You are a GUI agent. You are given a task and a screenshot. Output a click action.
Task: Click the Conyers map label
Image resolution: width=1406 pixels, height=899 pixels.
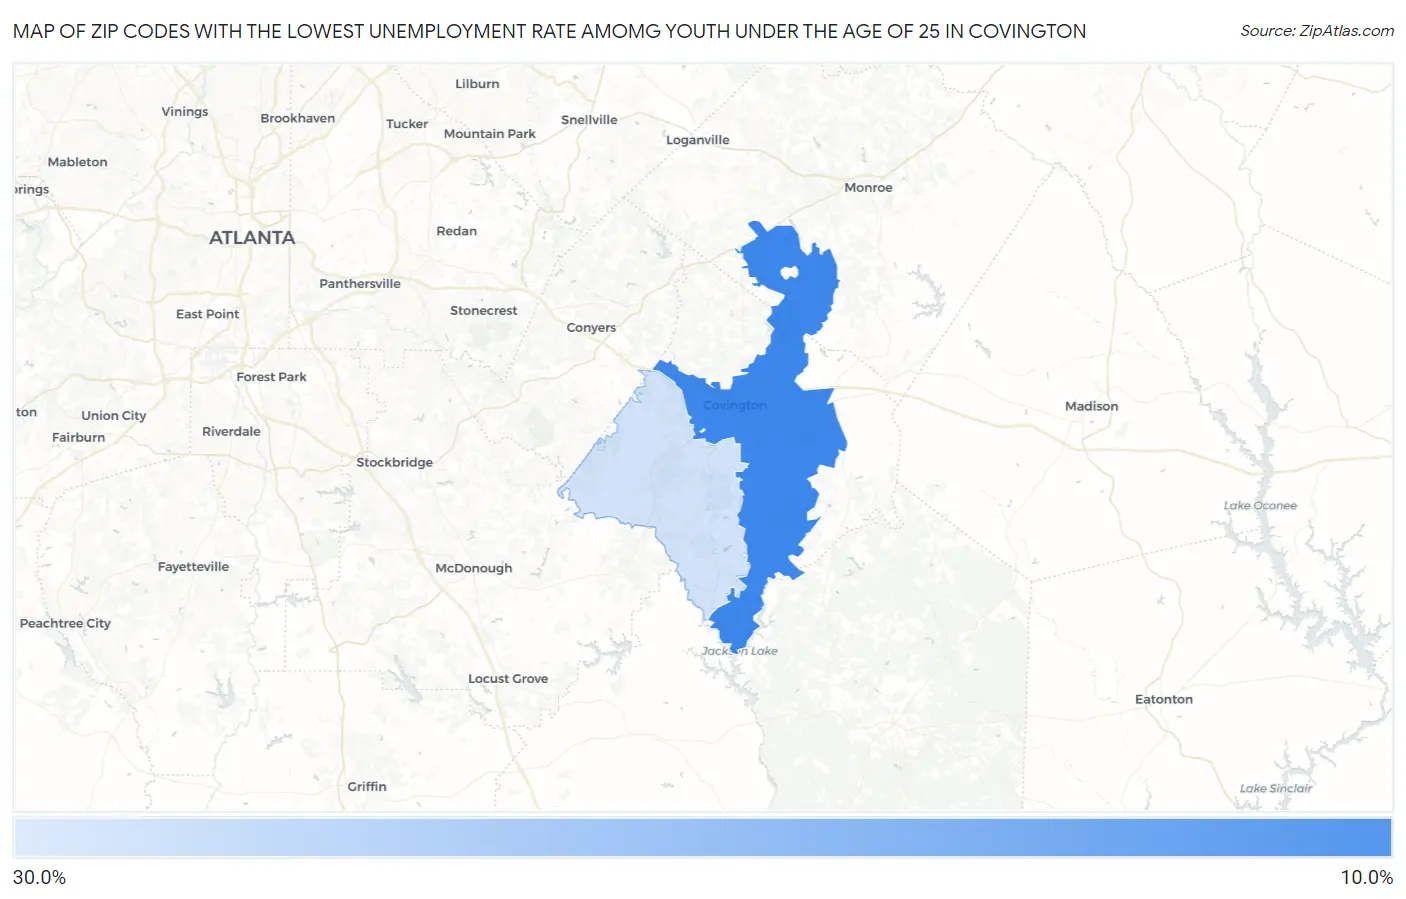click(x=591, y=328)
